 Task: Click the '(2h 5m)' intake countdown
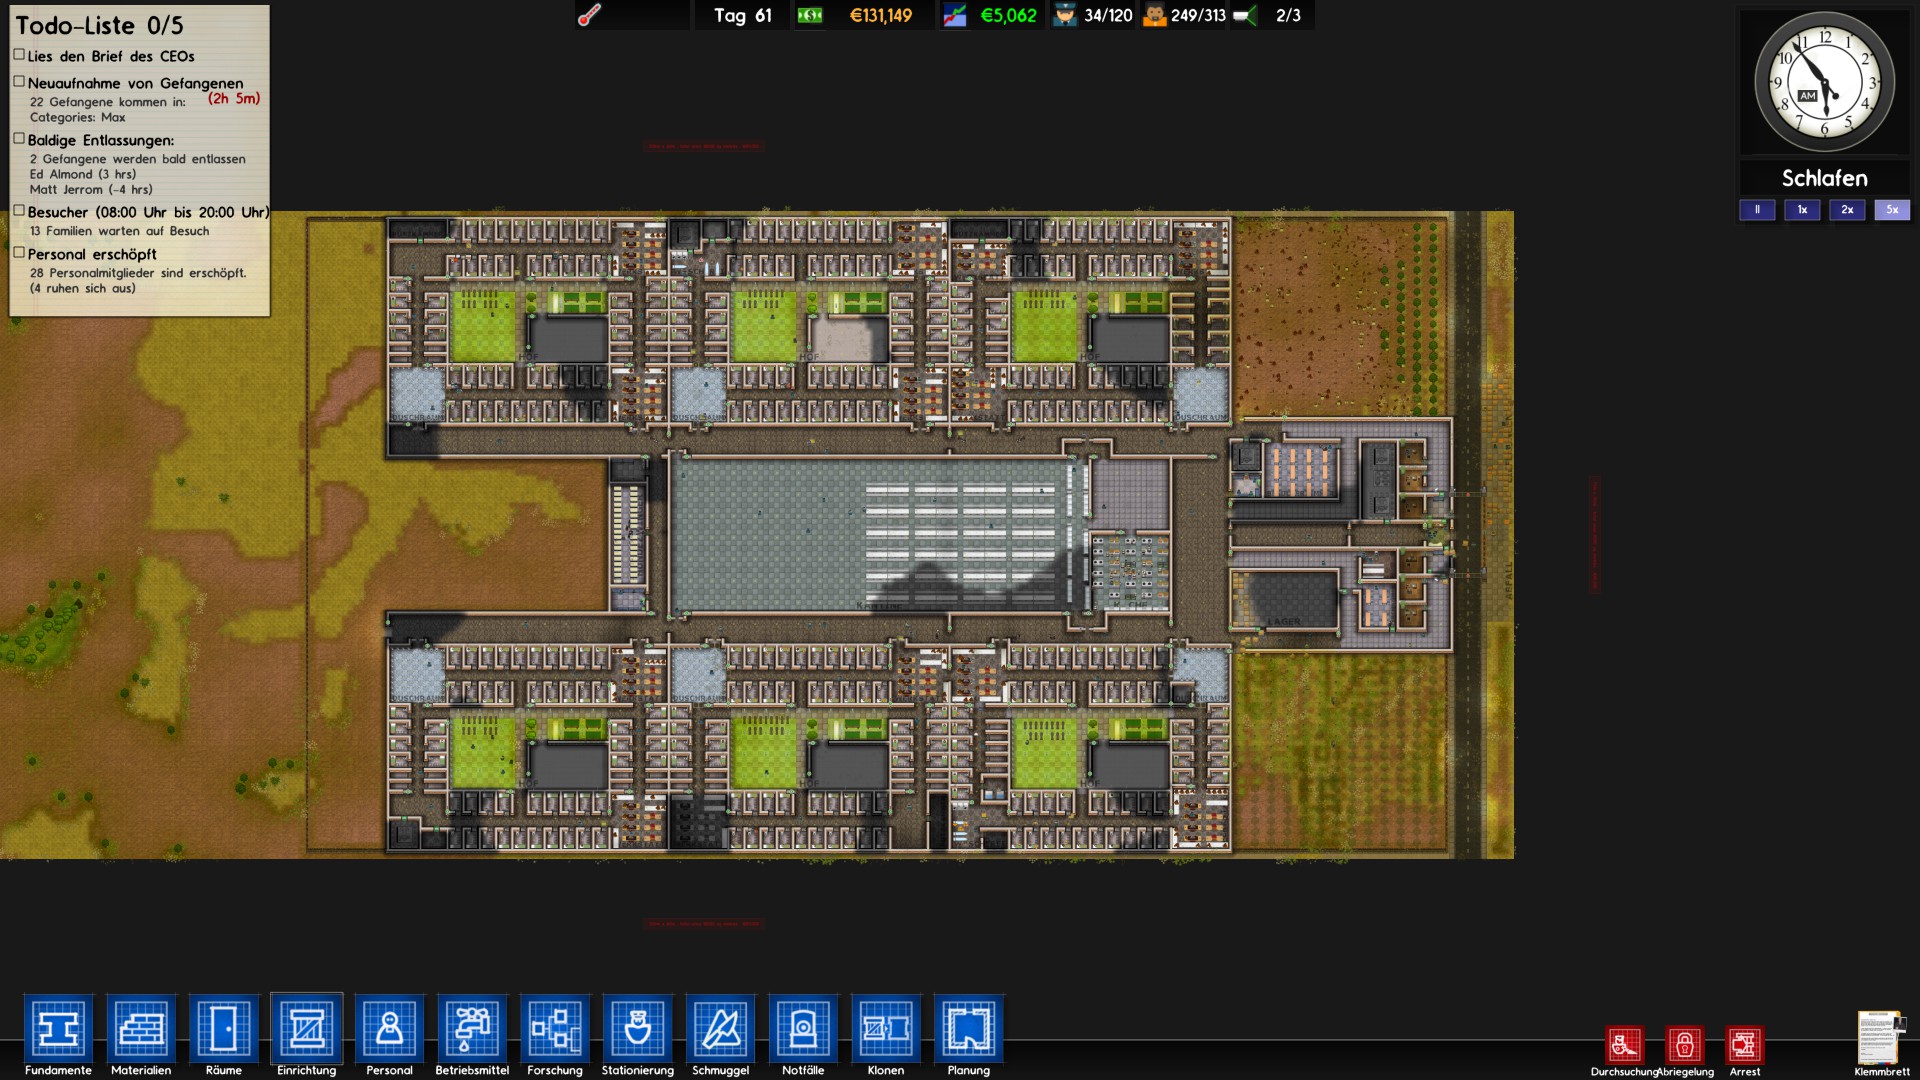click(234, 98)
